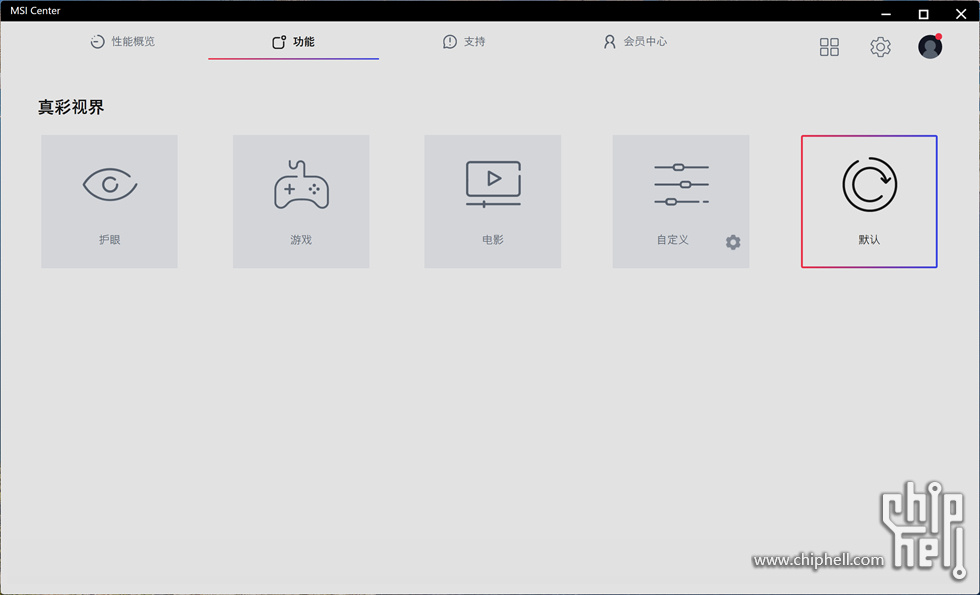Screen dimensions: 980x595
Task: Go to the 会员中心 tab
Action: pyautogui.click(x=635, y=42)
